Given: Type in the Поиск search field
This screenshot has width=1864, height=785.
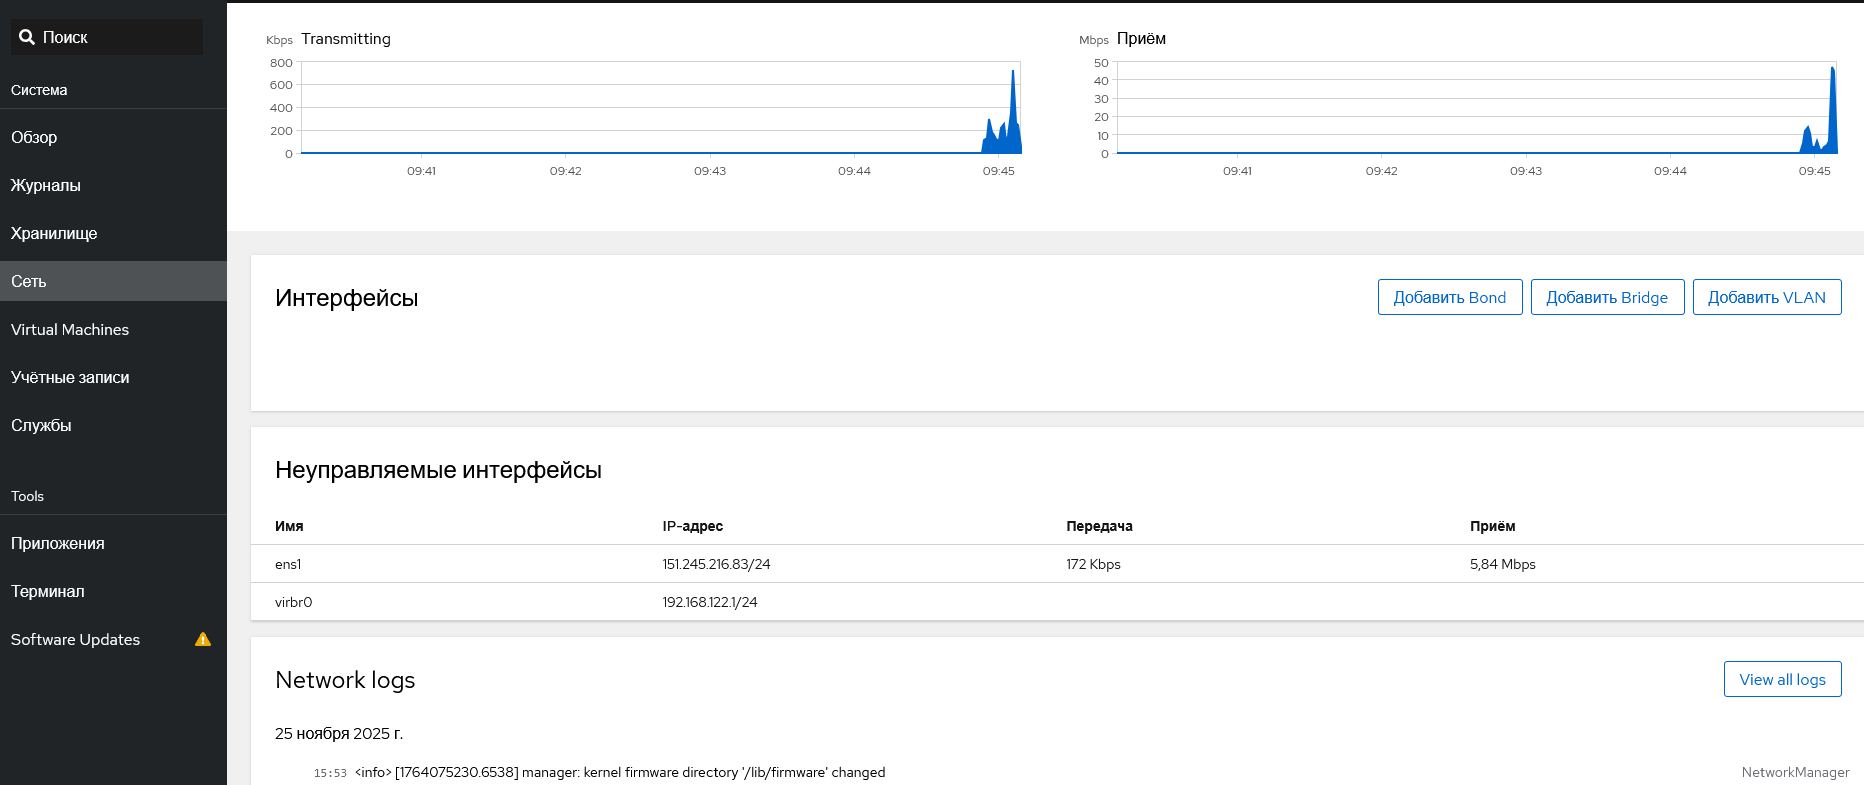Looking at the screenshot, I should tap(120, 37).
